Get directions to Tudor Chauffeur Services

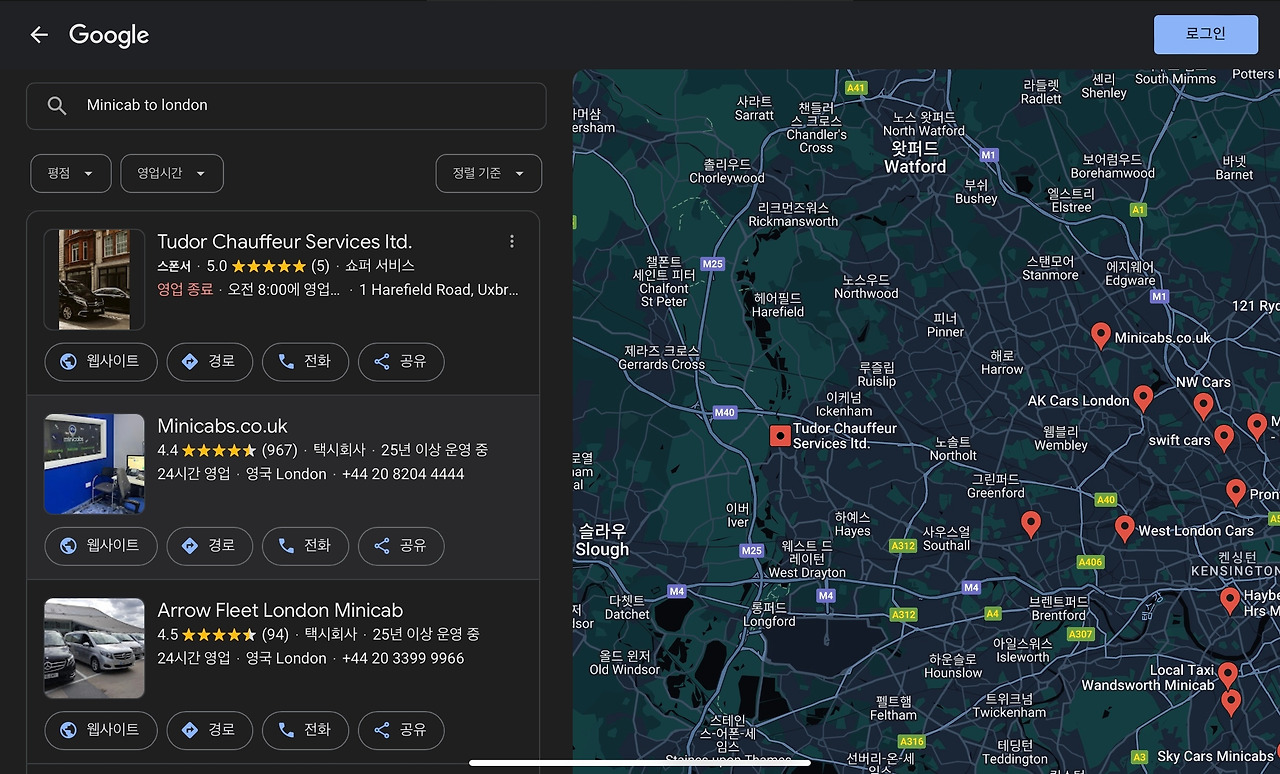click(210, 362)
